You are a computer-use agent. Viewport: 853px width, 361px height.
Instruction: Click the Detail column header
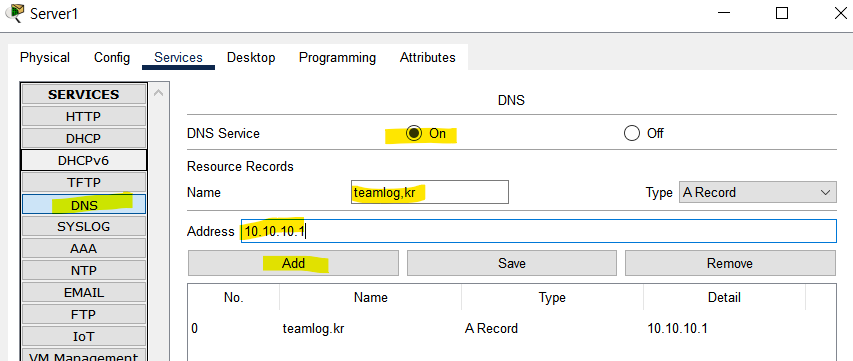click(x=724, y=297)
